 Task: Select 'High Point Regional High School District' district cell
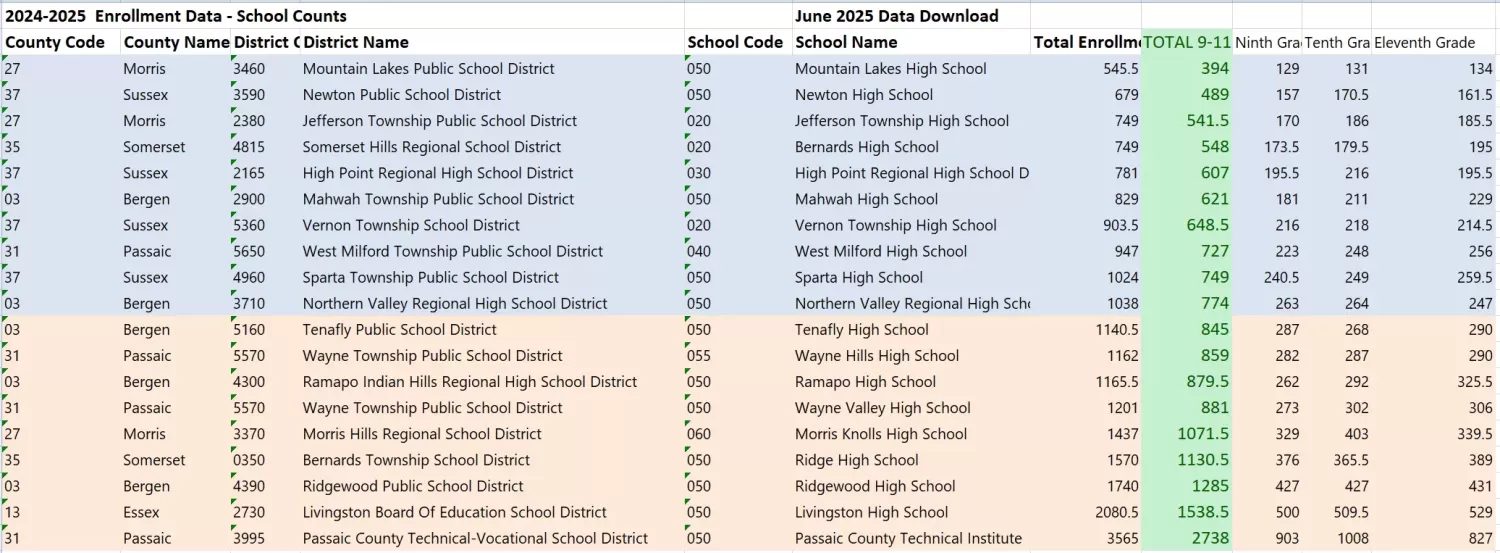point(491,173)
